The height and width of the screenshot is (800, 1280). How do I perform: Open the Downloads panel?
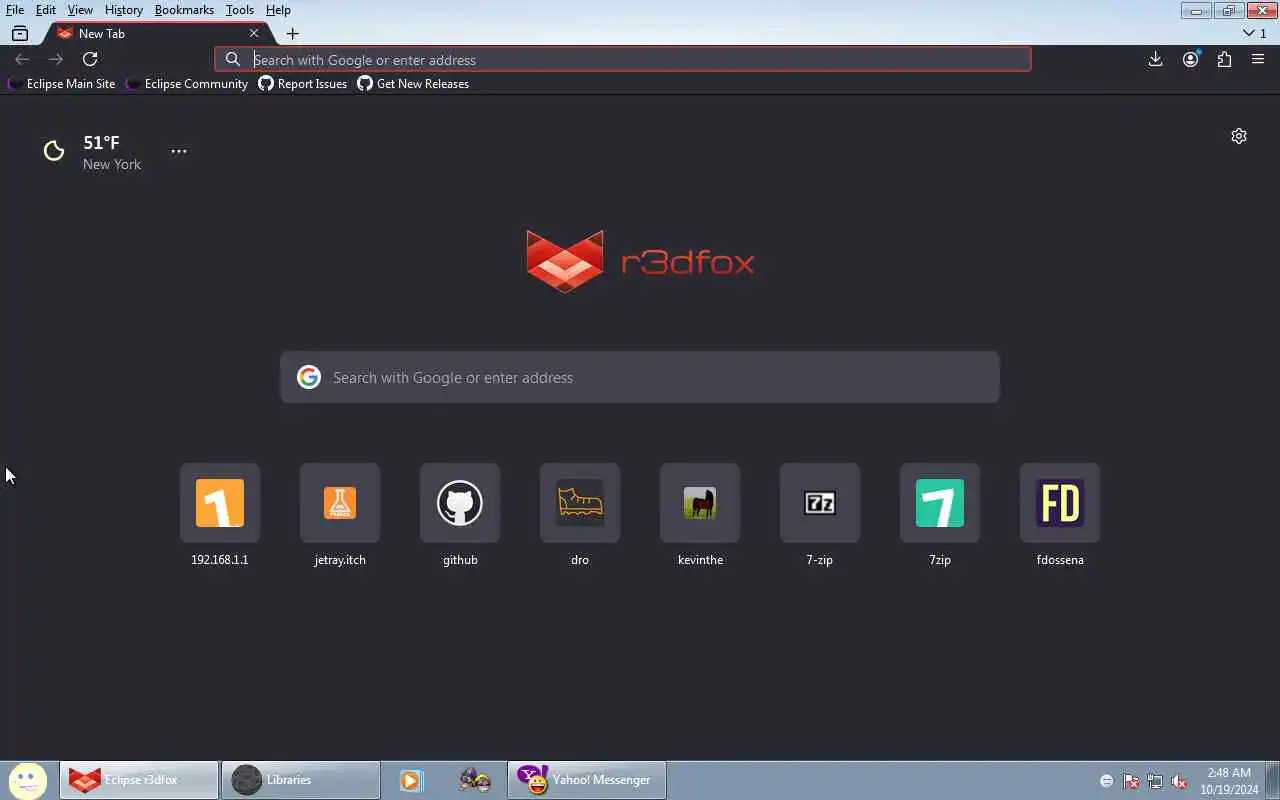(x=1155, y=60)
